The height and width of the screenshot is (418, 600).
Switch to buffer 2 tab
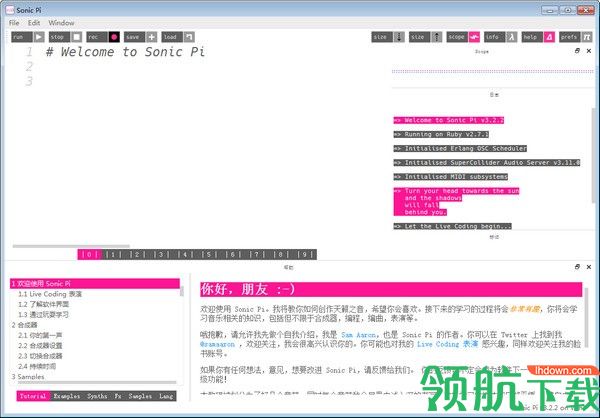point(137,254)
